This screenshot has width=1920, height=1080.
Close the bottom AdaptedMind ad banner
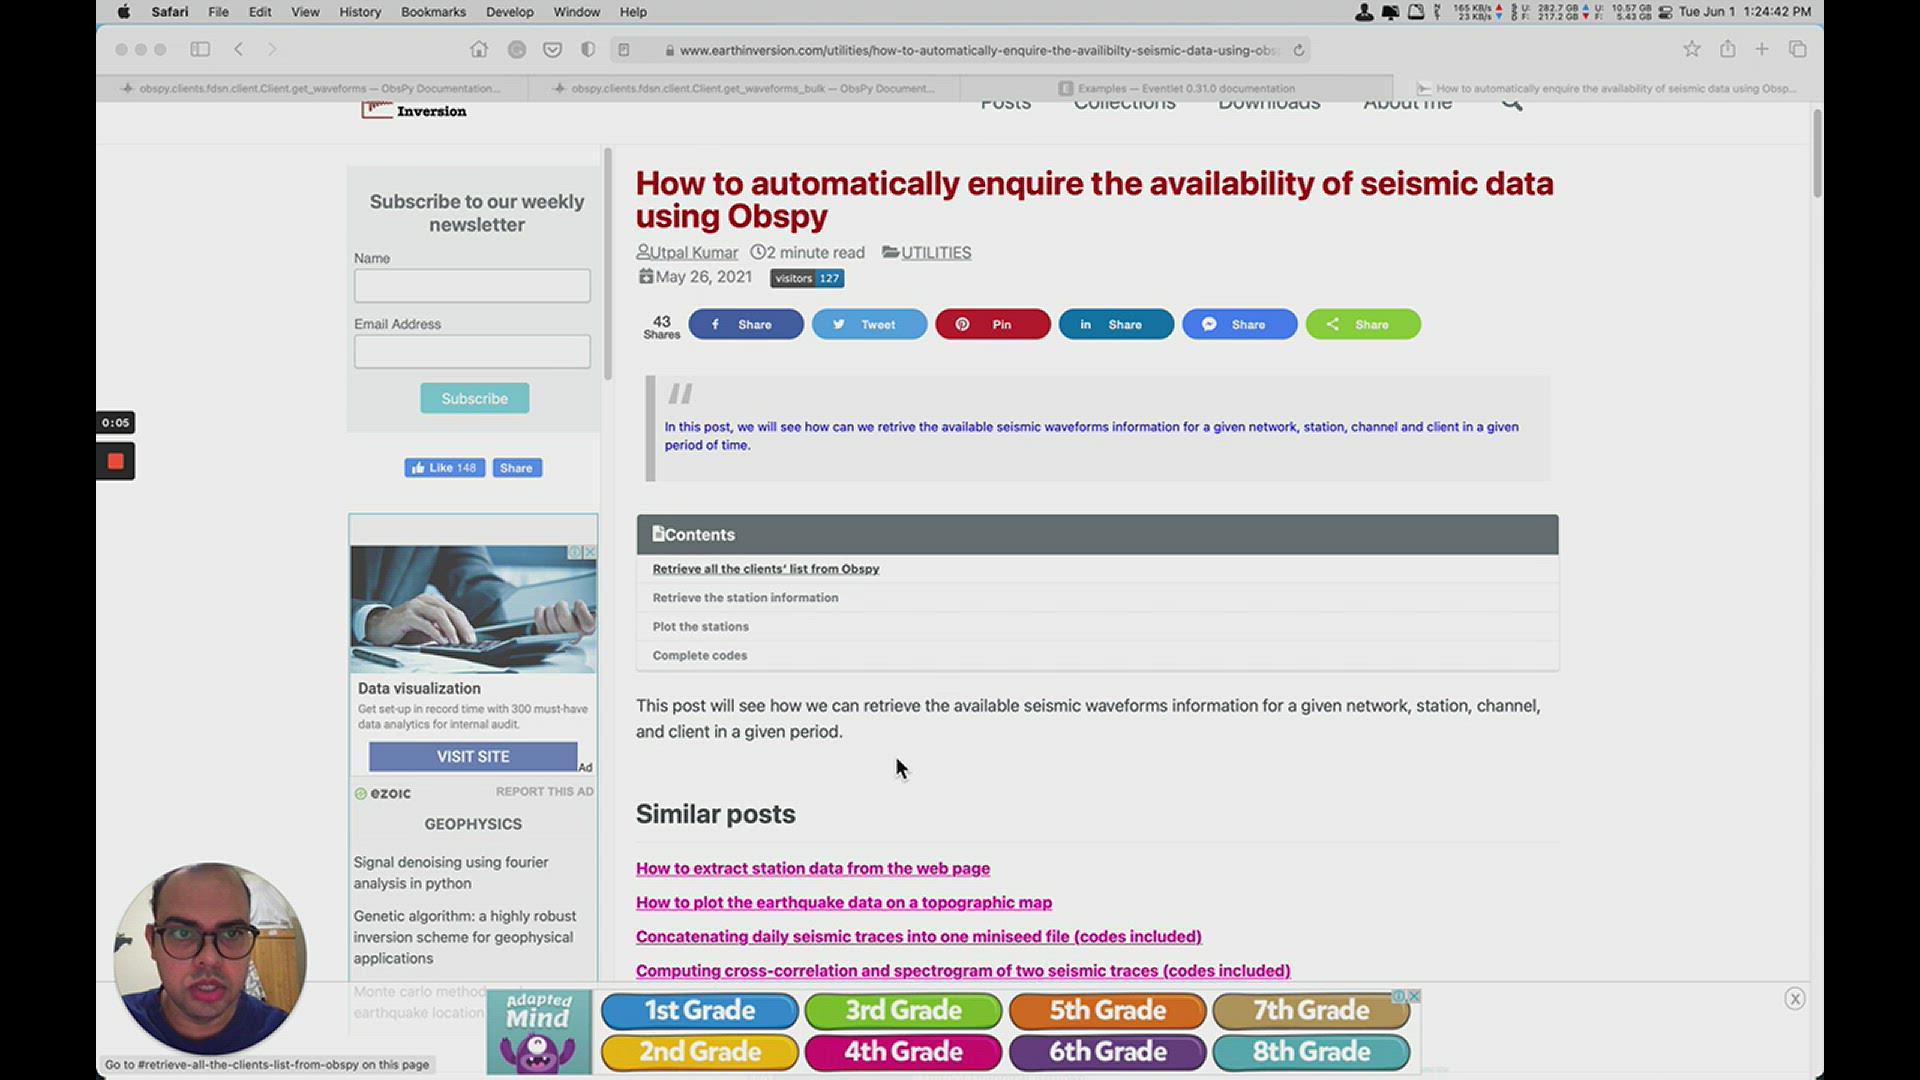[1794, 998]
